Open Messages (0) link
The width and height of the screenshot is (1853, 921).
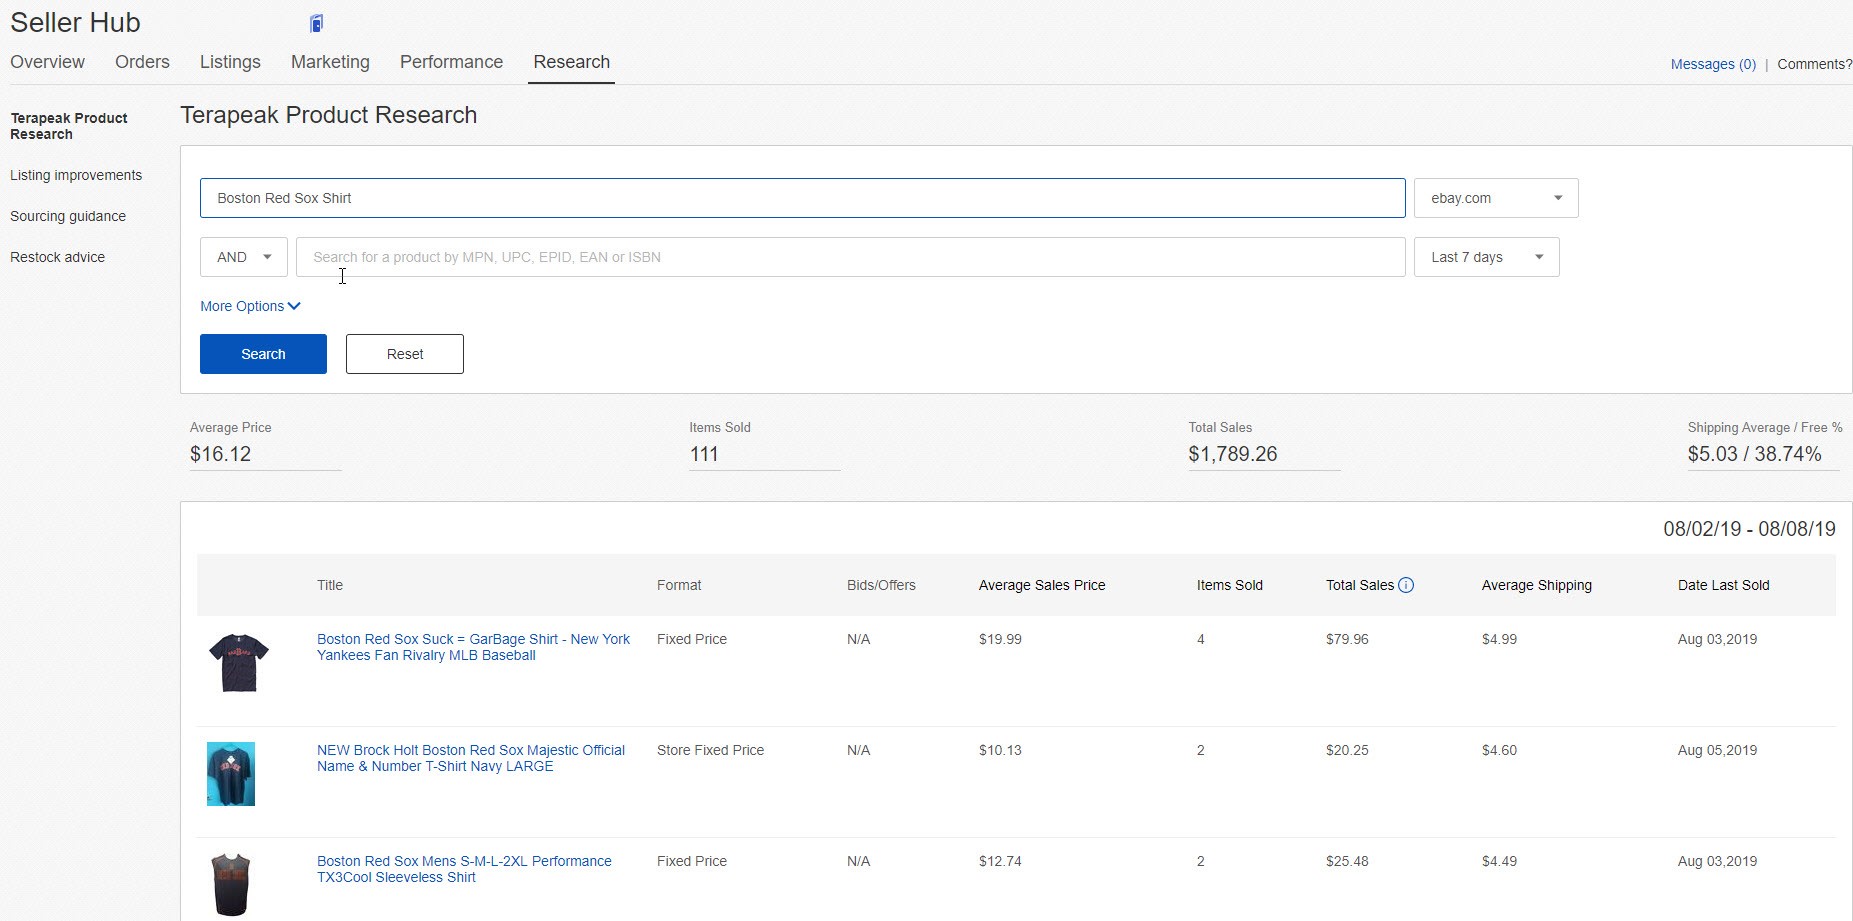click(x=1713, y=64)
